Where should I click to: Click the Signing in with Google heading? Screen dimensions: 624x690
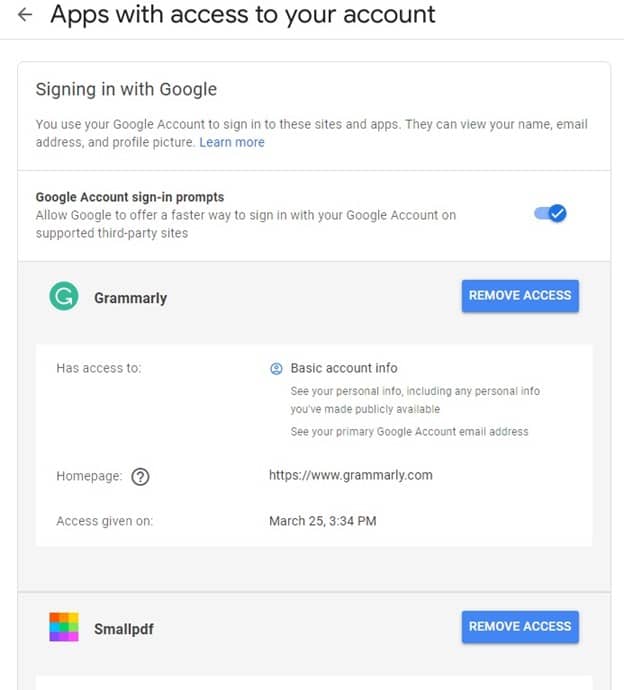pos(126,89)
